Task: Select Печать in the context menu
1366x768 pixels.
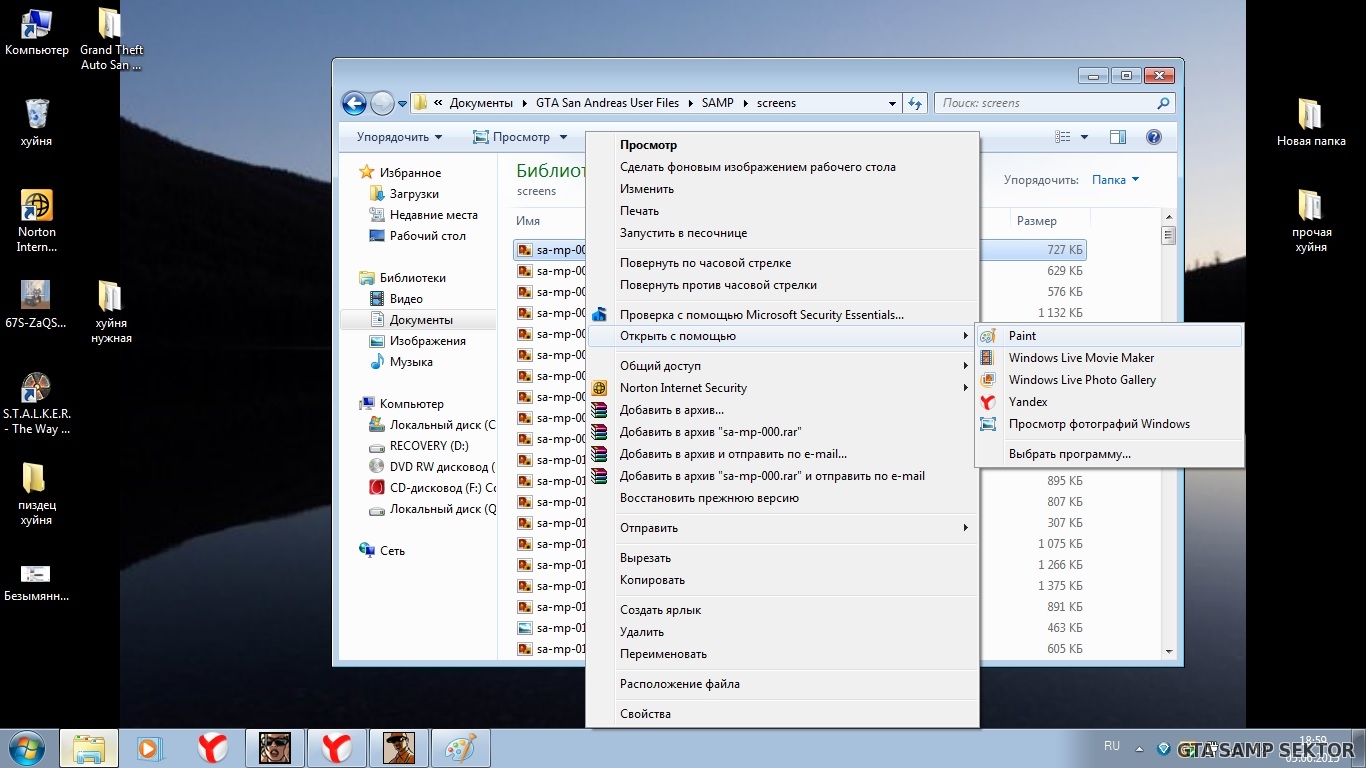Action: 781,211
